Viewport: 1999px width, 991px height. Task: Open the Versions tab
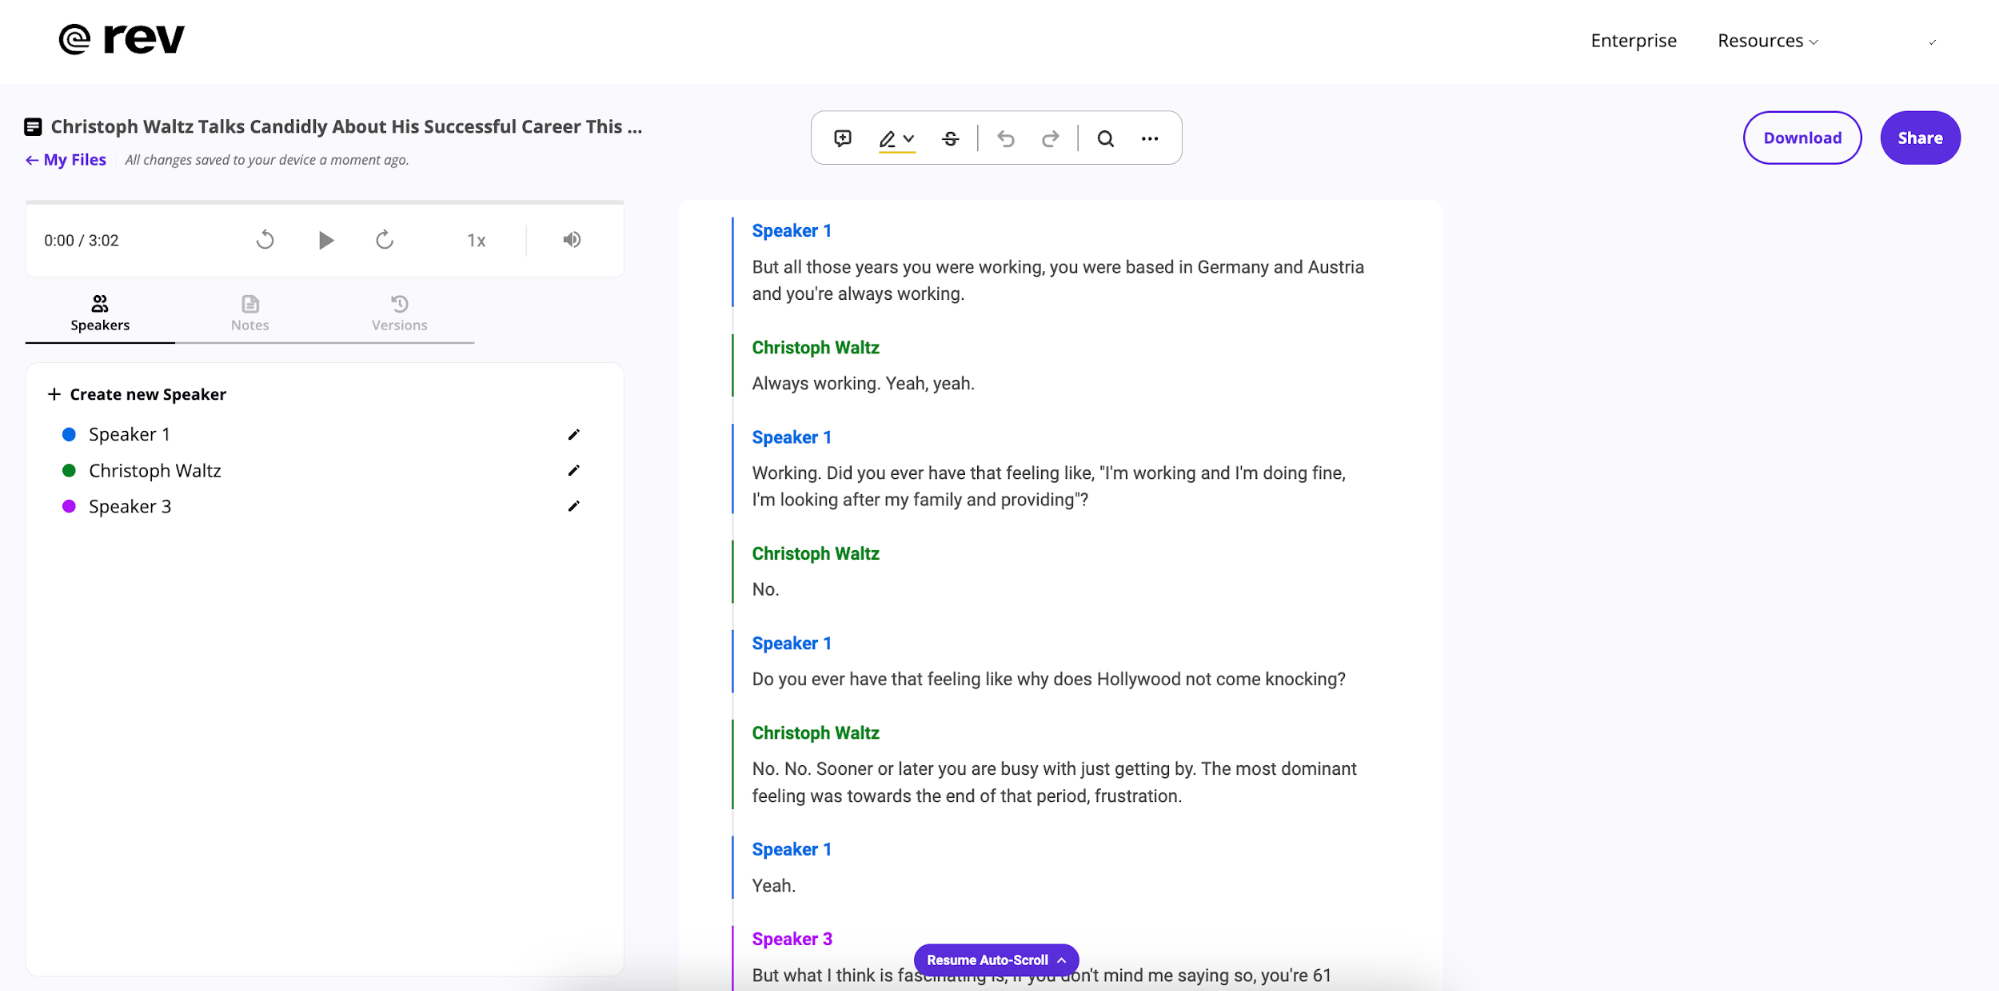(x=399, y=312)
